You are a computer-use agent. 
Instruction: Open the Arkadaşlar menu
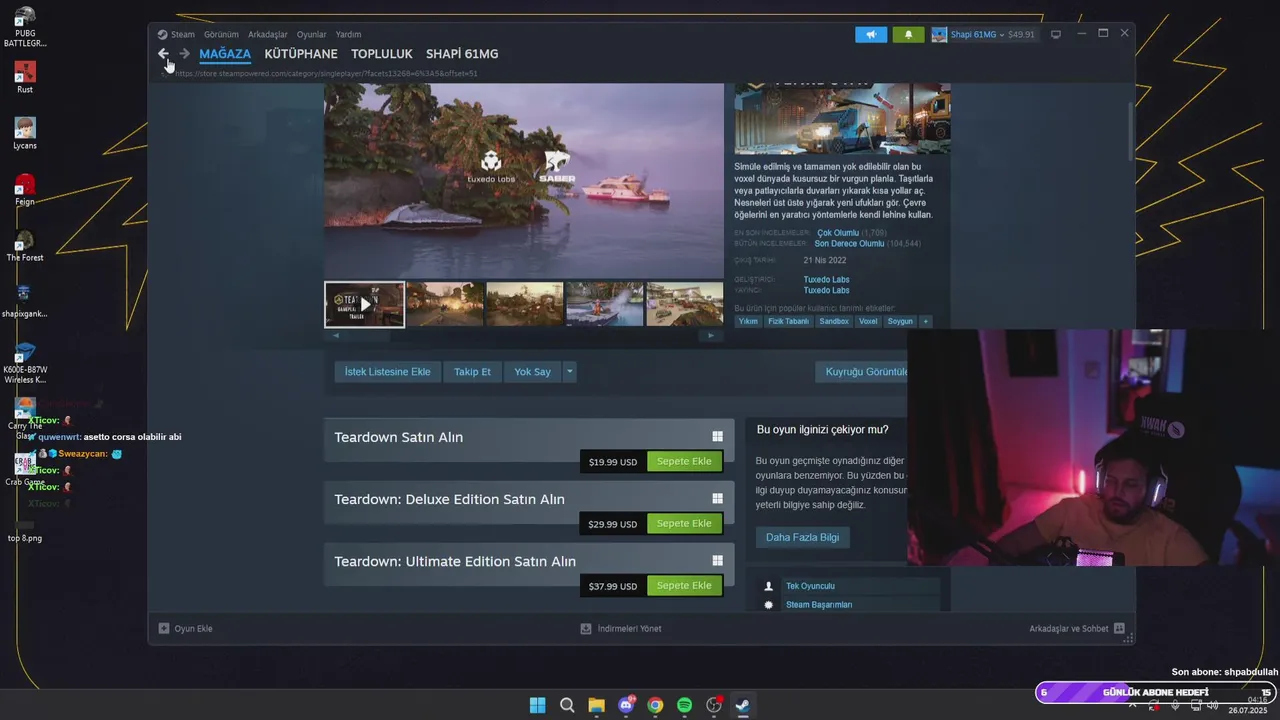(x=267, y=34)
